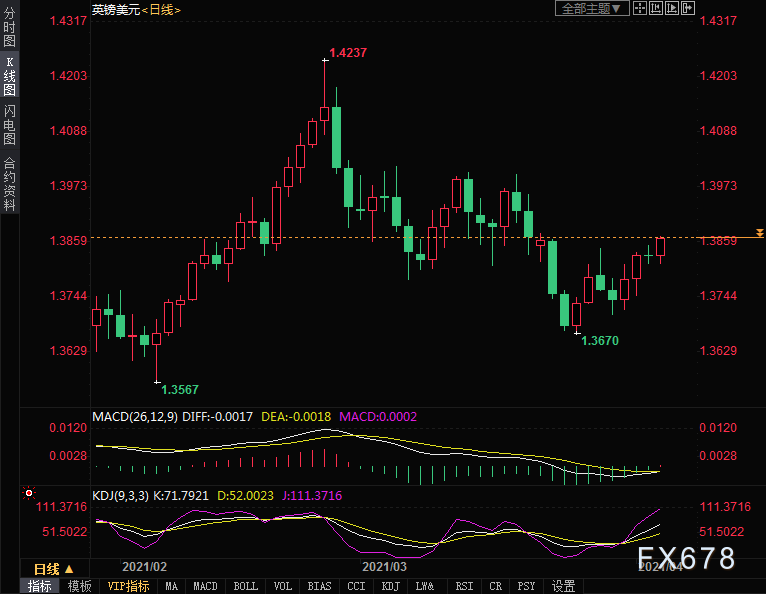Click the DEA:-0.0018 value
The height and width of the screenshot is (594, 766).
pos(296,417)
